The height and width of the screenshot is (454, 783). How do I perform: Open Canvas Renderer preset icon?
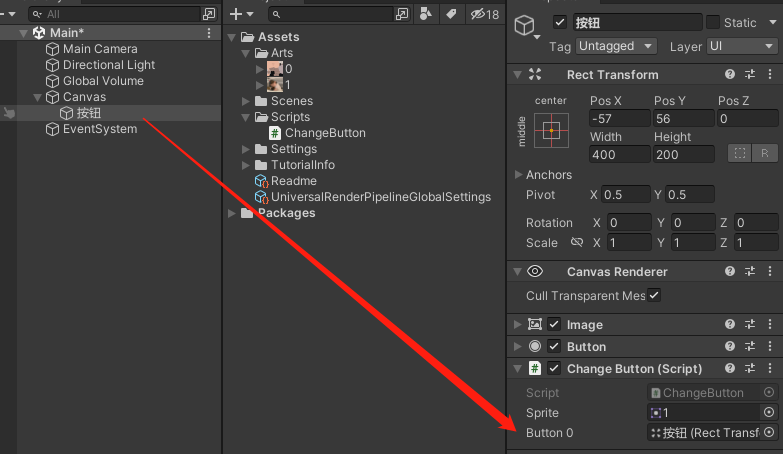click(x=750, y=271)
